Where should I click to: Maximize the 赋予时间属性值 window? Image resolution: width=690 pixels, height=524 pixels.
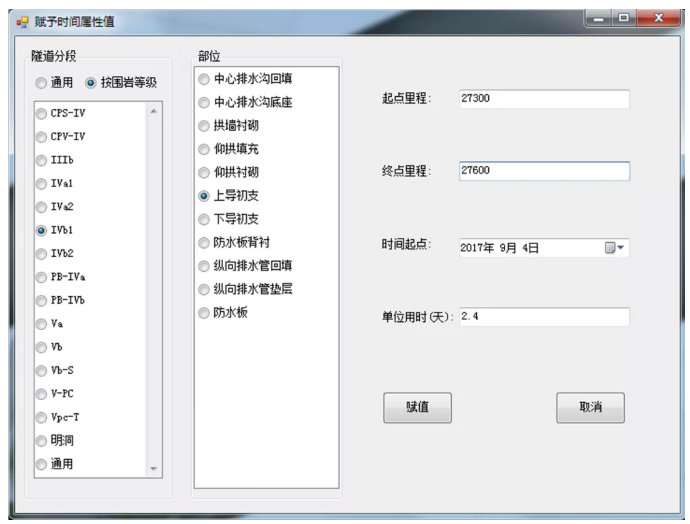tap(624, 18)
